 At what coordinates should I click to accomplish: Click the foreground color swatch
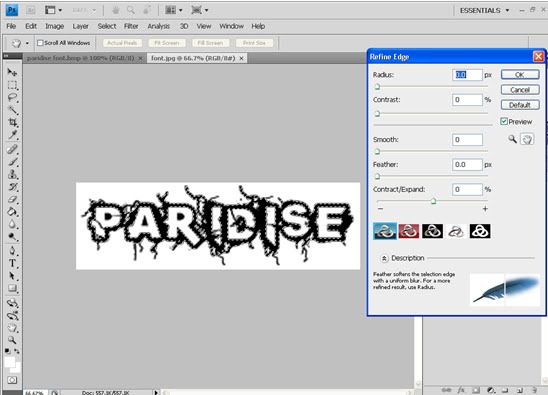coord(9,362)
